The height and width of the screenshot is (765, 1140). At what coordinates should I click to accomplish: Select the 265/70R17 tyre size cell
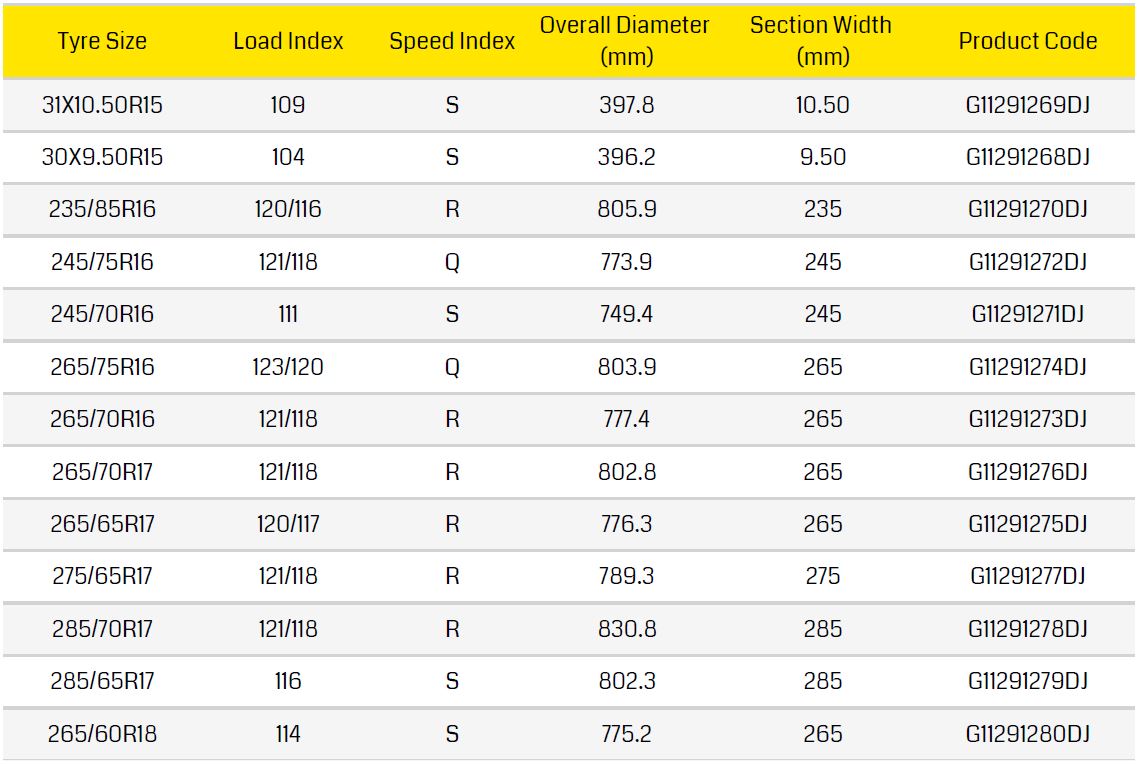102,471
